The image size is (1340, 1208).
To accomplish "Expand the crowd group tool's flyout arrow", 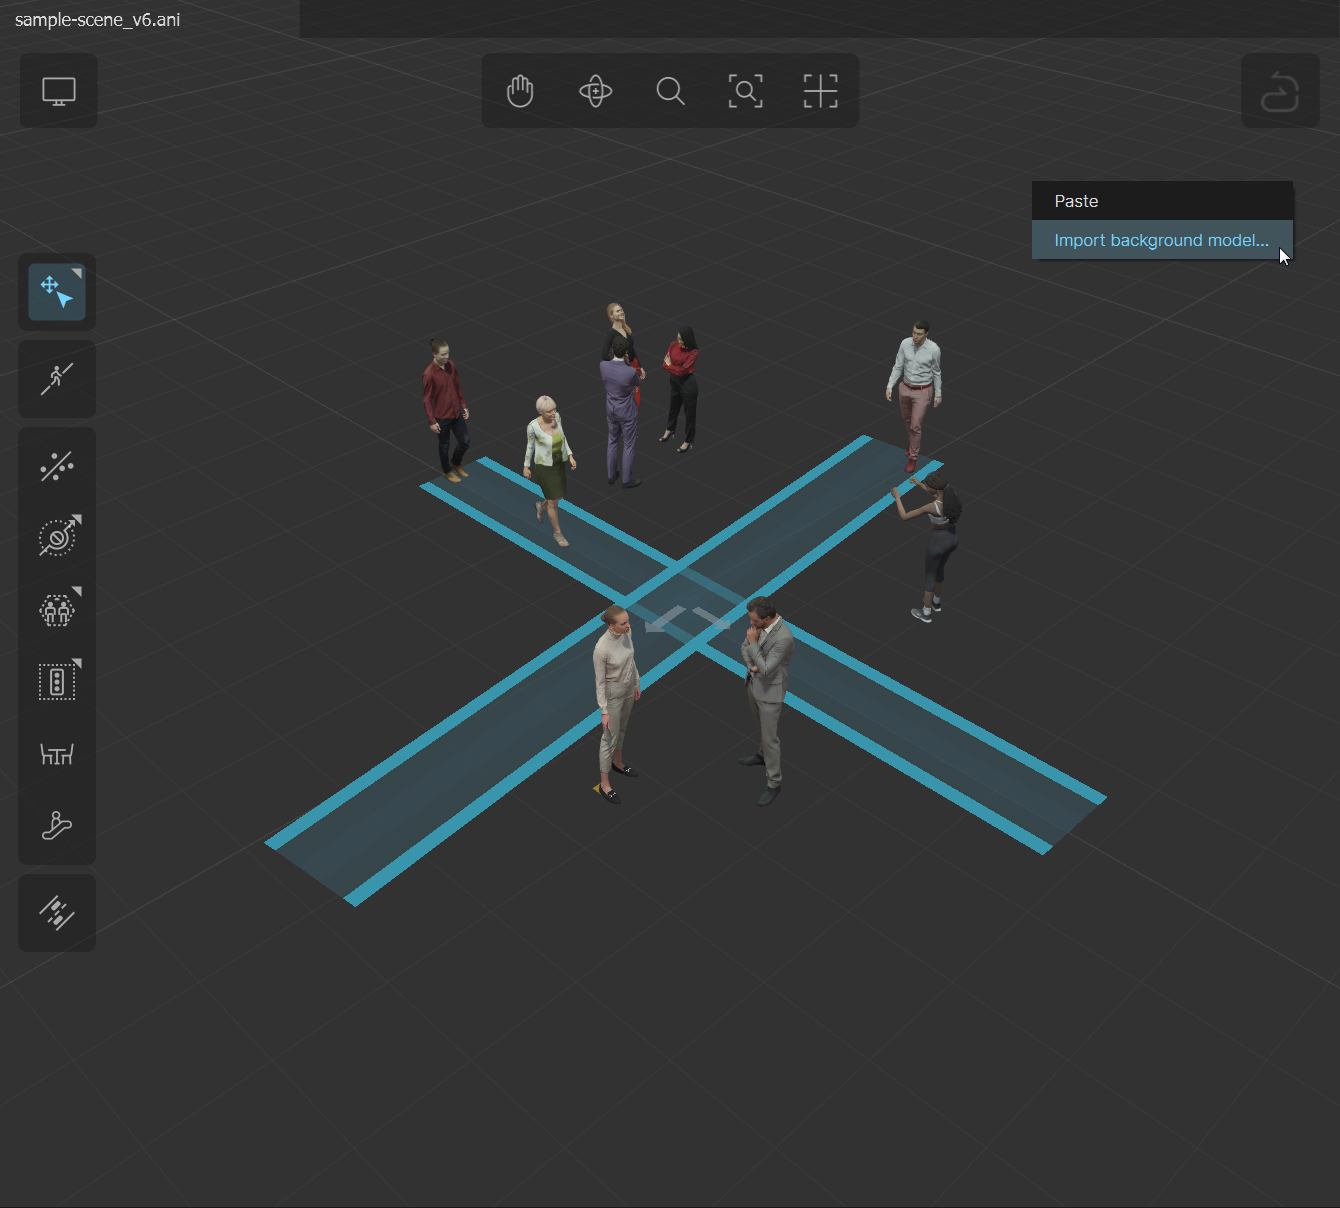I will tap(77, 591).
